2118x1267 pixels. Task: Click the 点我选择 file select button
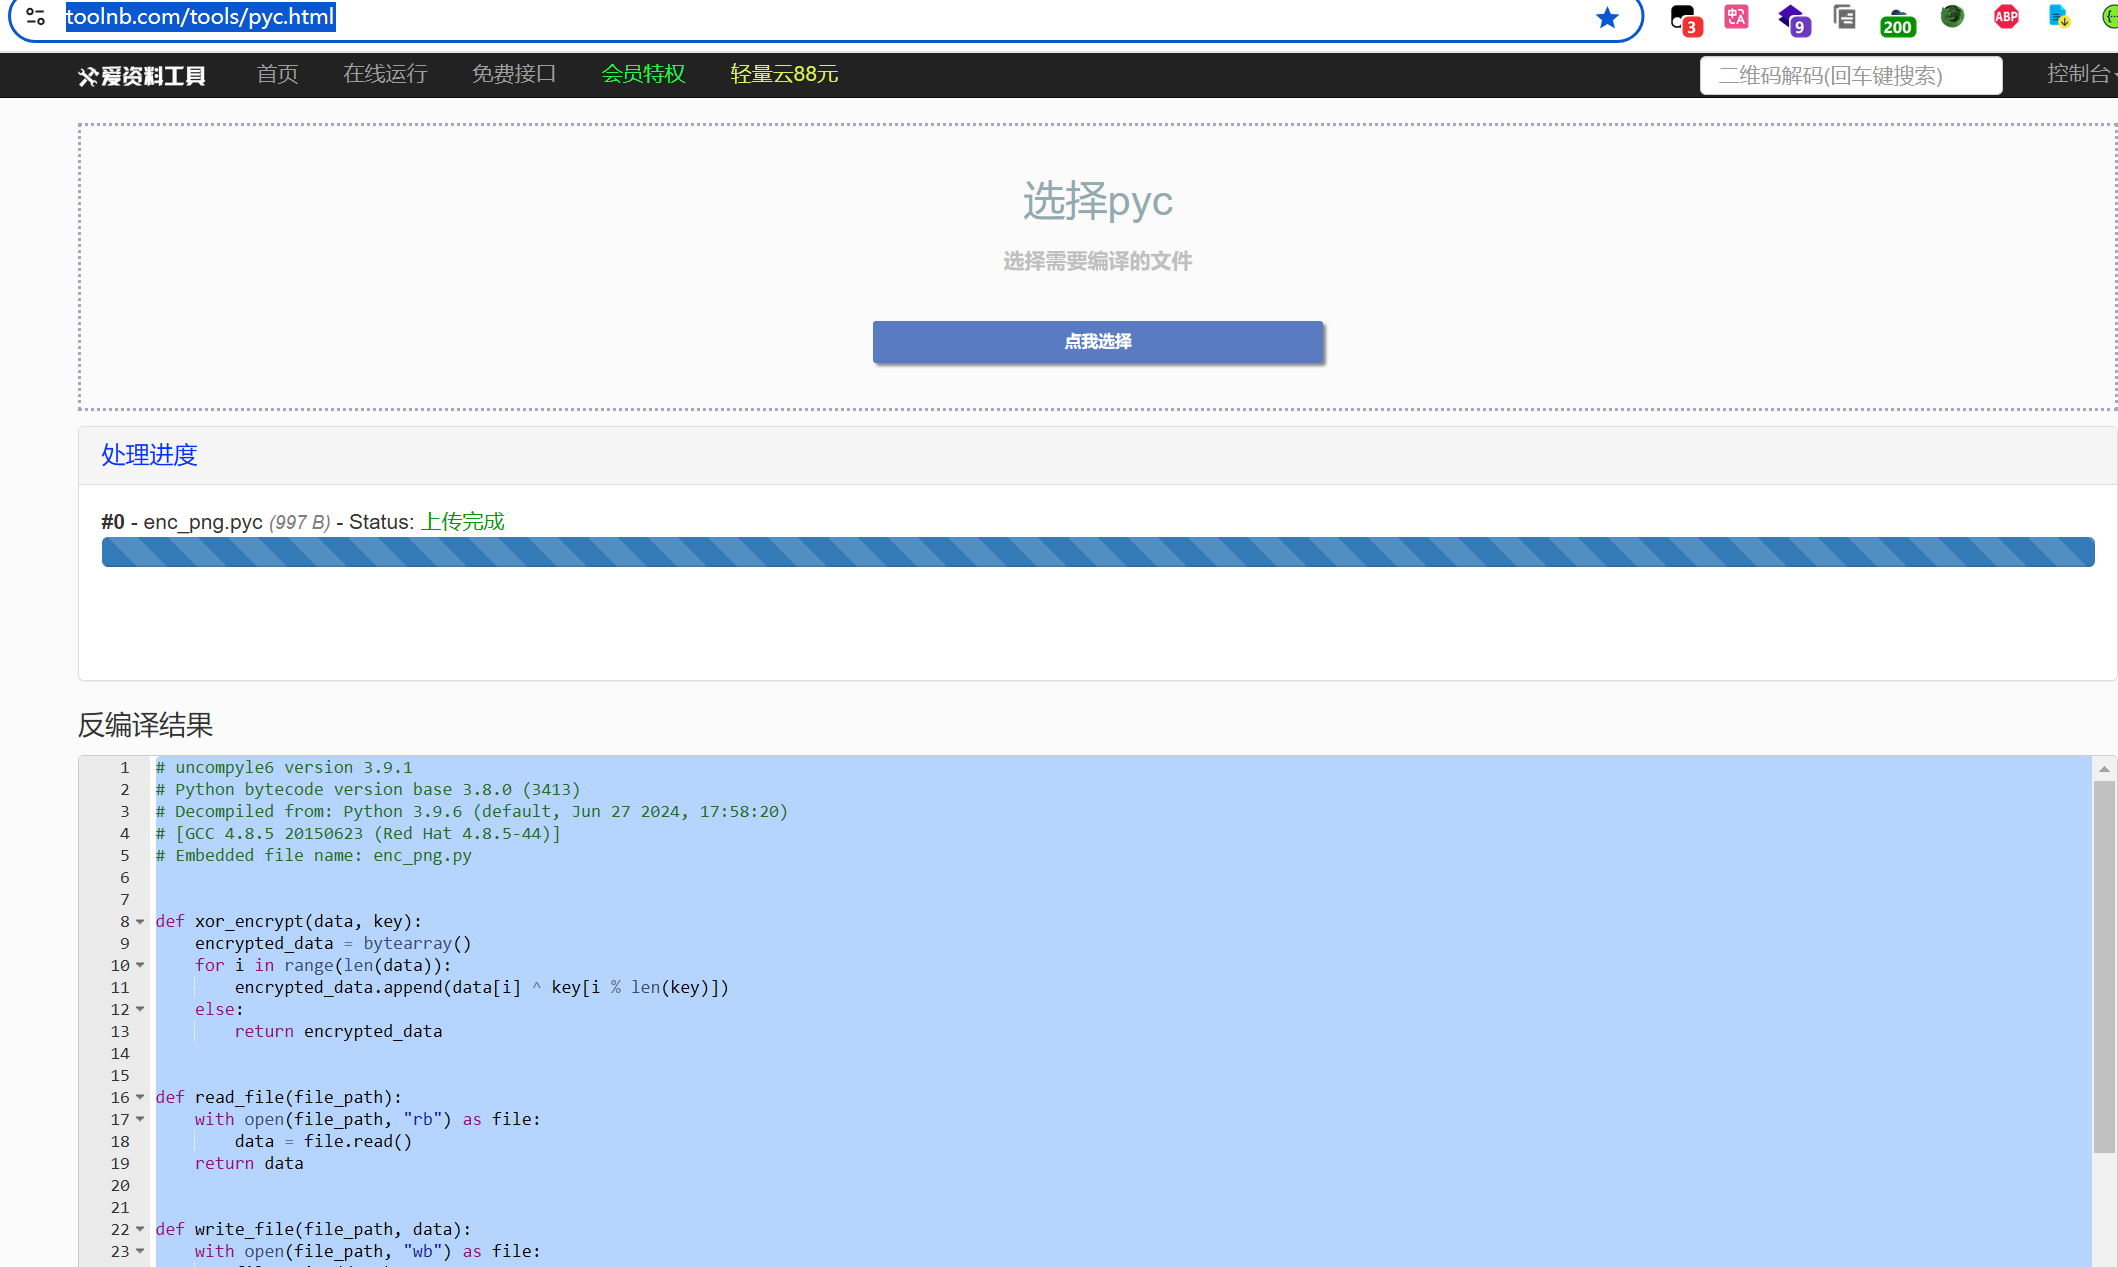tap(1098, 342)
